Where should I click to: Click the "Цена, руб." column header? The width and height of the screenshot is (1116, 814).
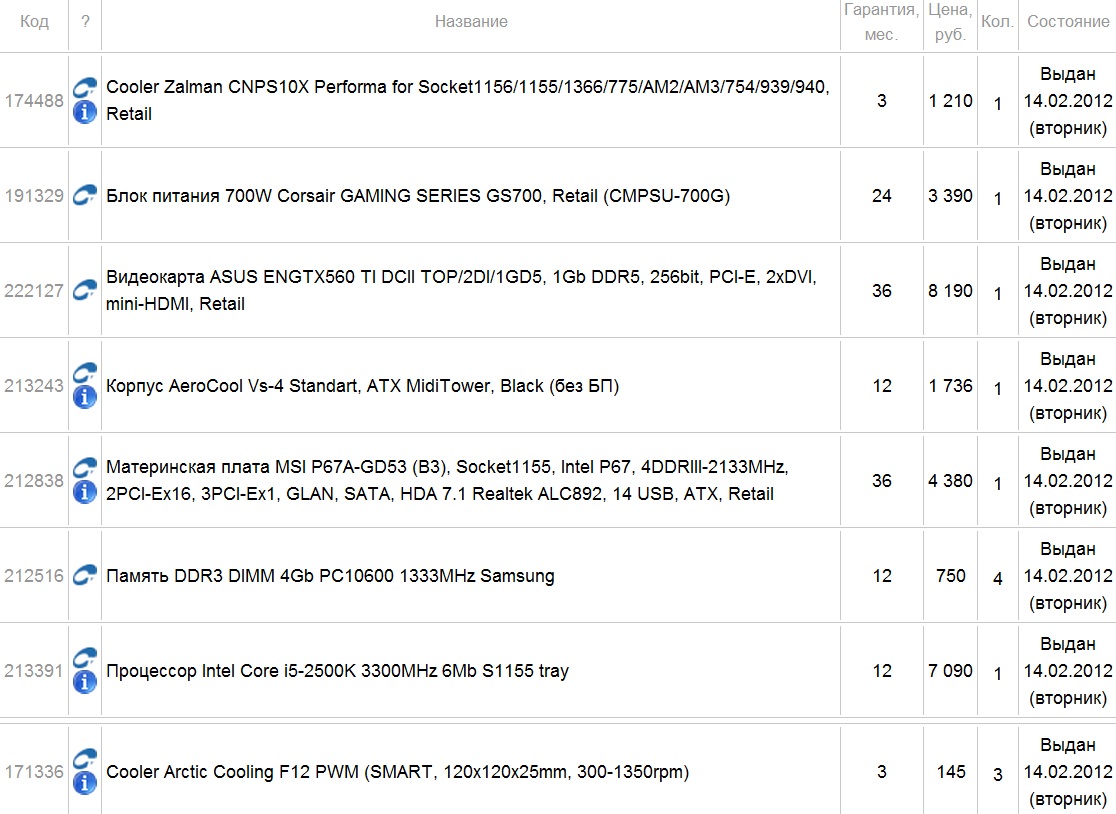[949, 23]
